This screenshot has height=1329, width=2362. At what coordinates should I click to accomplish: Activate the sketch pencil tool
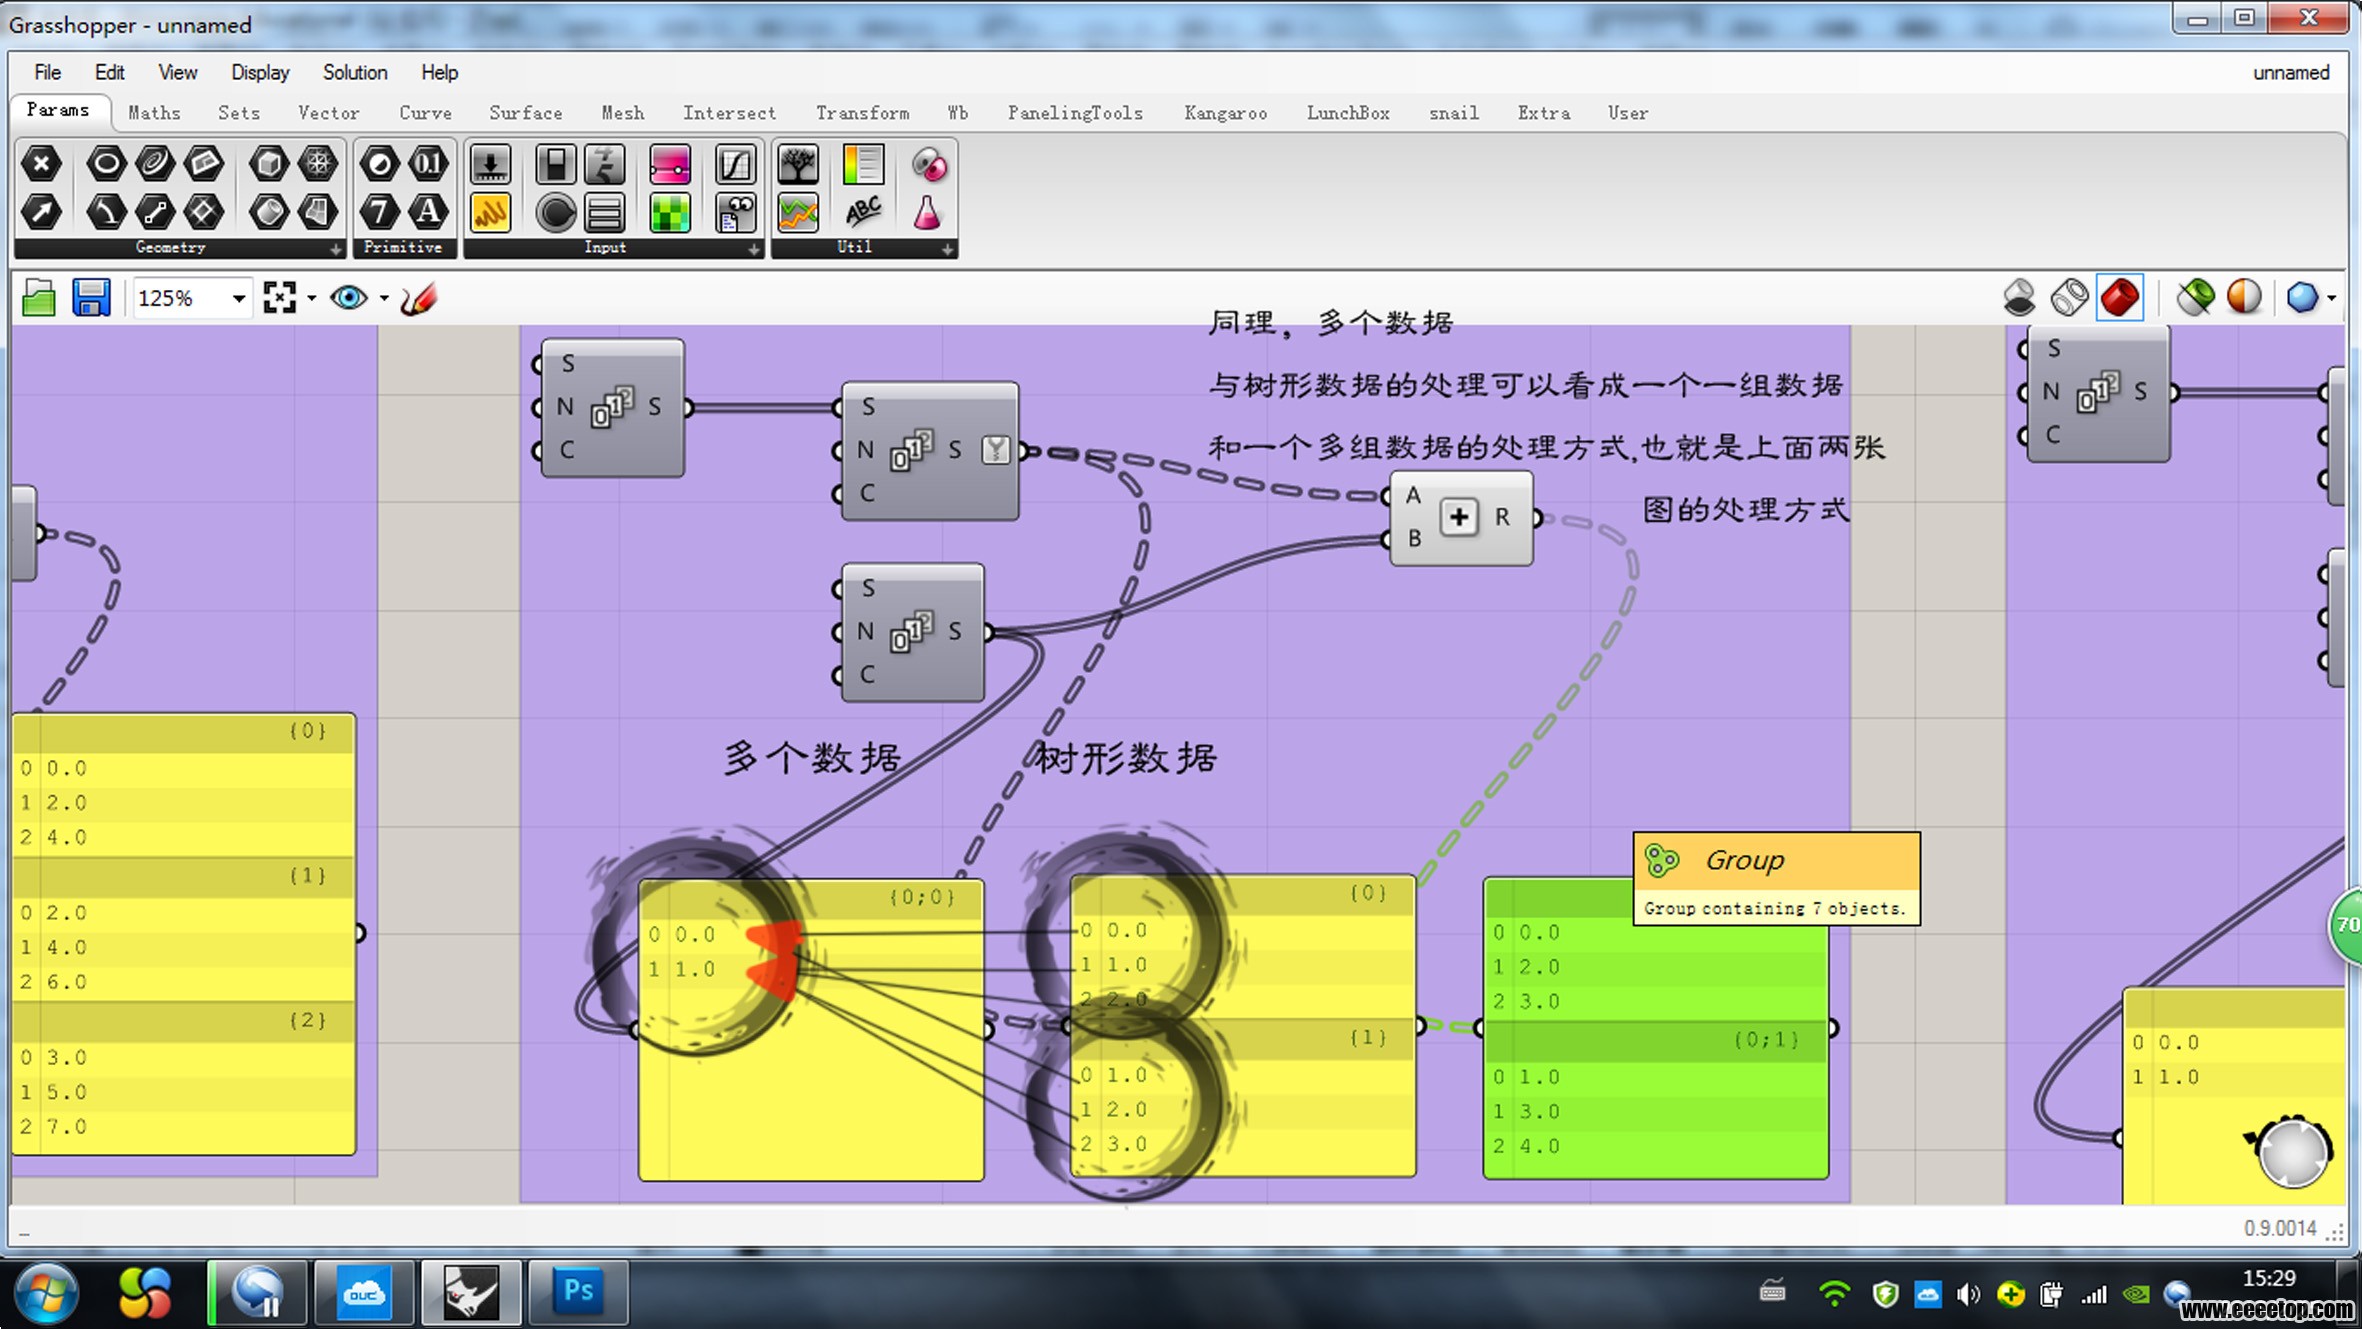coord(418,298)
